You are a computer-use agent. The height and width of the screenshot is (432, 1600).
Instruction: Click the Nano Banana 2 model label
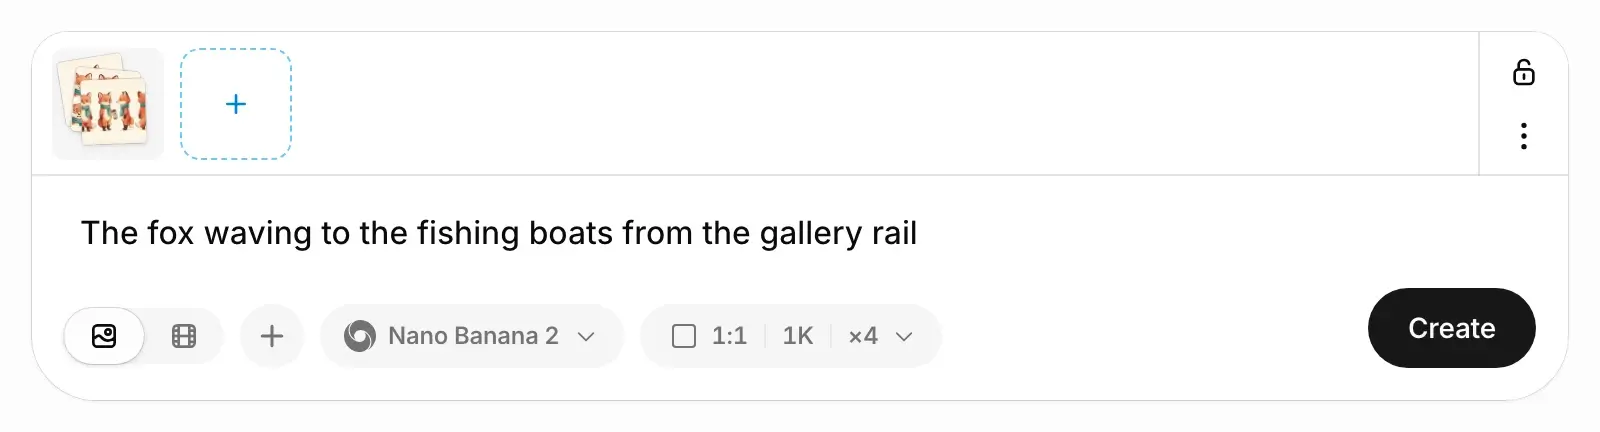473,336
